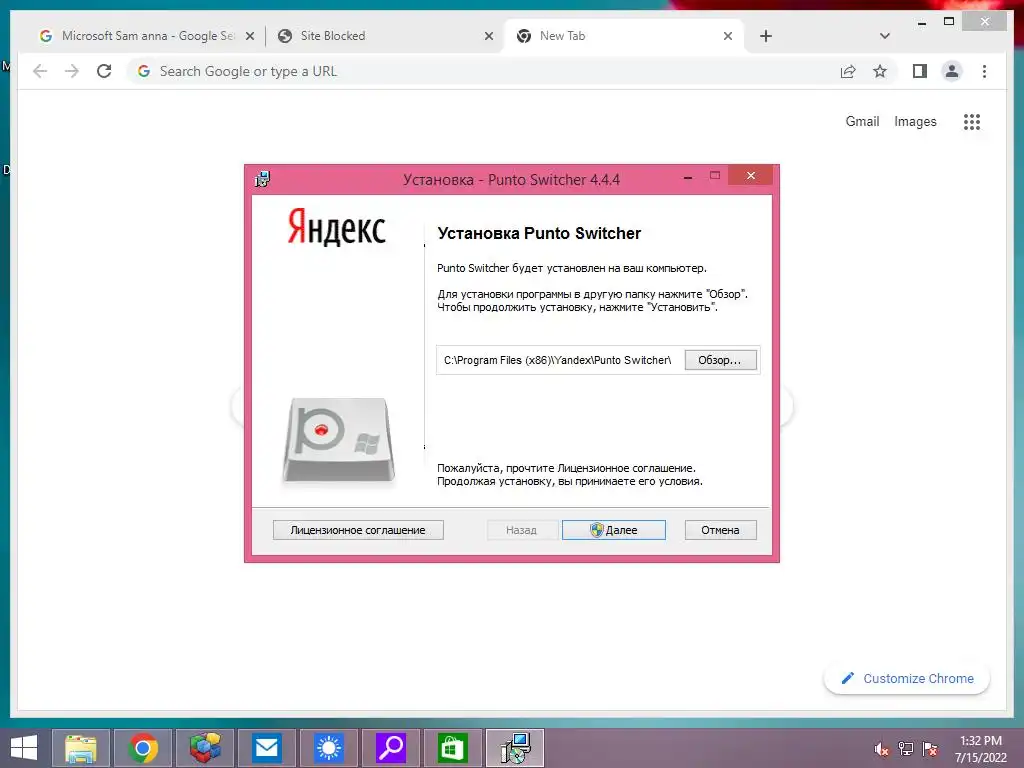Click the Яндекс logo in installer
The image size is (1024, 768).
click(x=337, y=226)
